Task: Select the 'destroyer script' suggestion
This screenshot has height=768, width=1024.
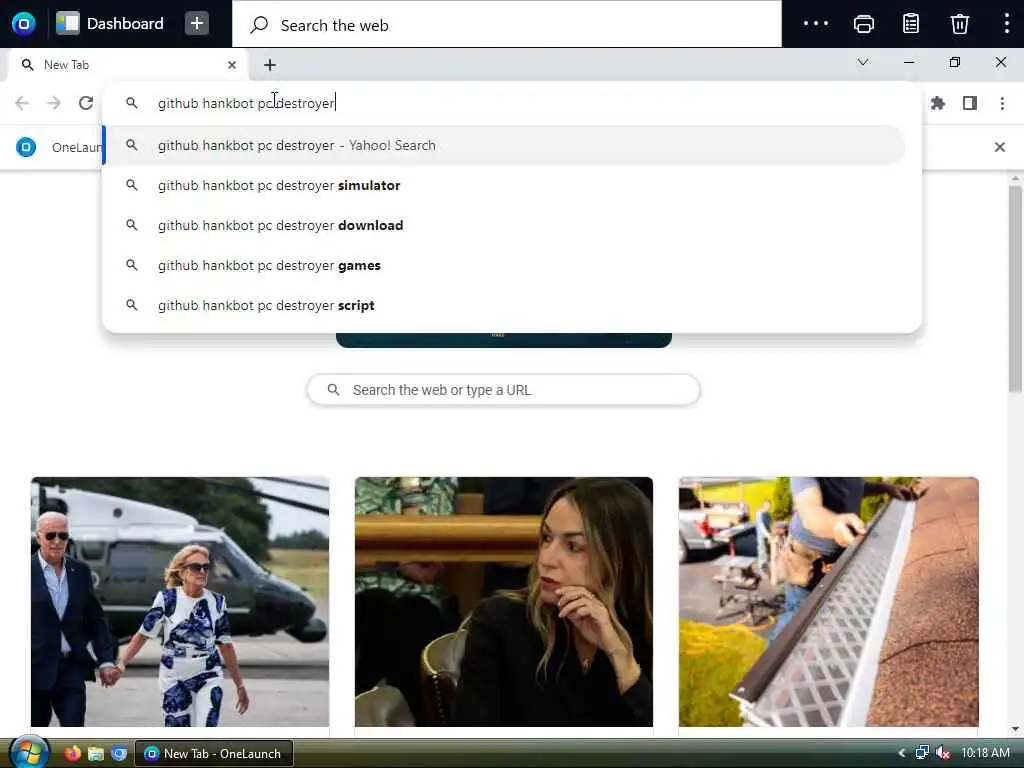Action: pos(504,305)
